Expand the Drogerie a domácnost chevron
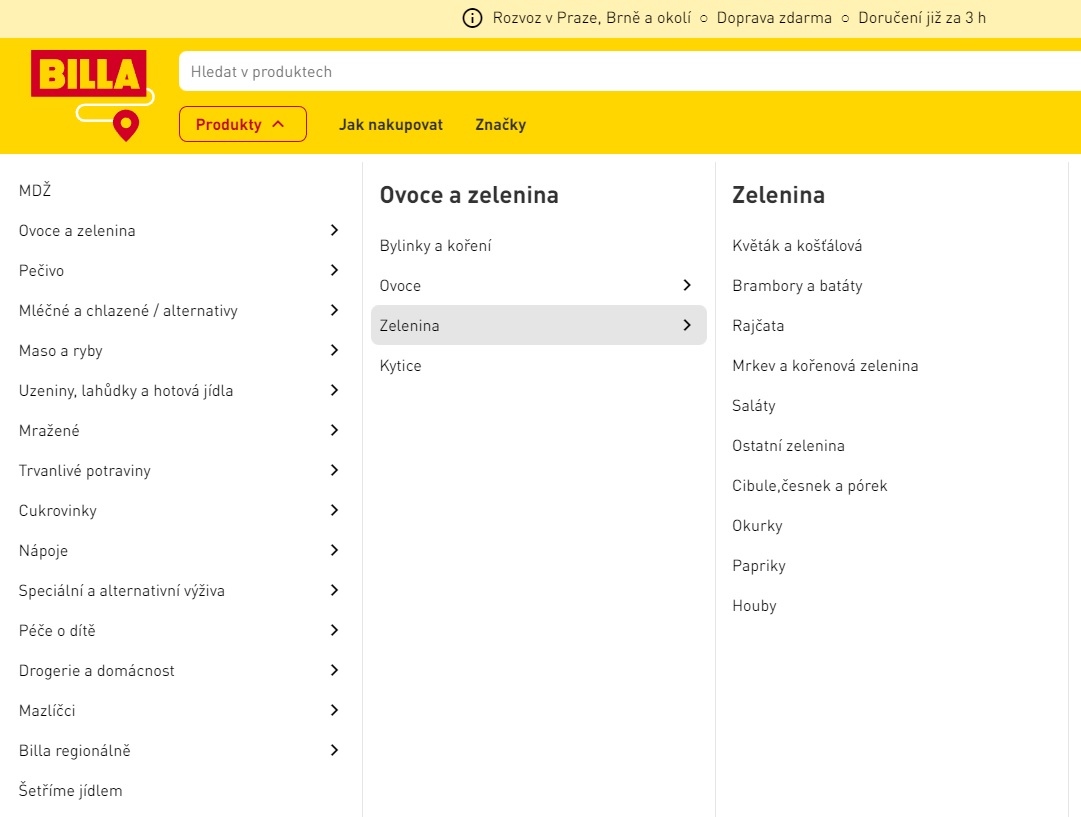 click(334, 670)
